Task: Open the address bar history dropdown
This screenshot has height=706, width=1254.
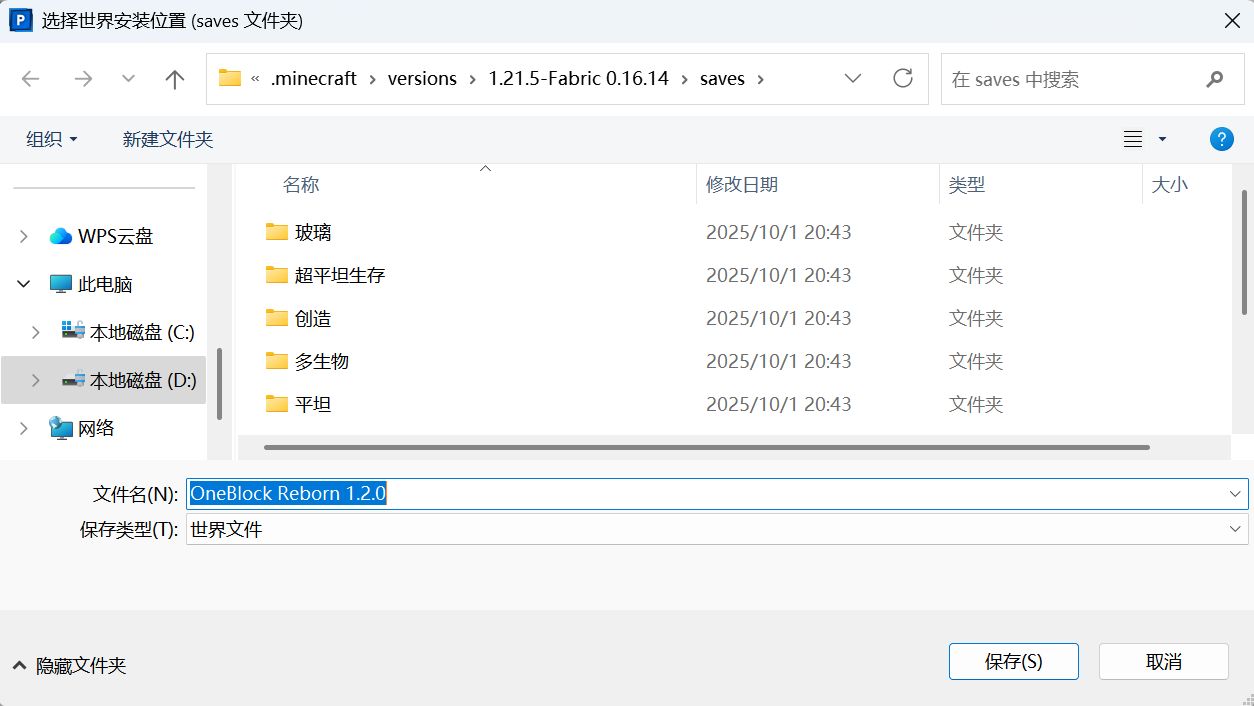Action: [853, 78]
